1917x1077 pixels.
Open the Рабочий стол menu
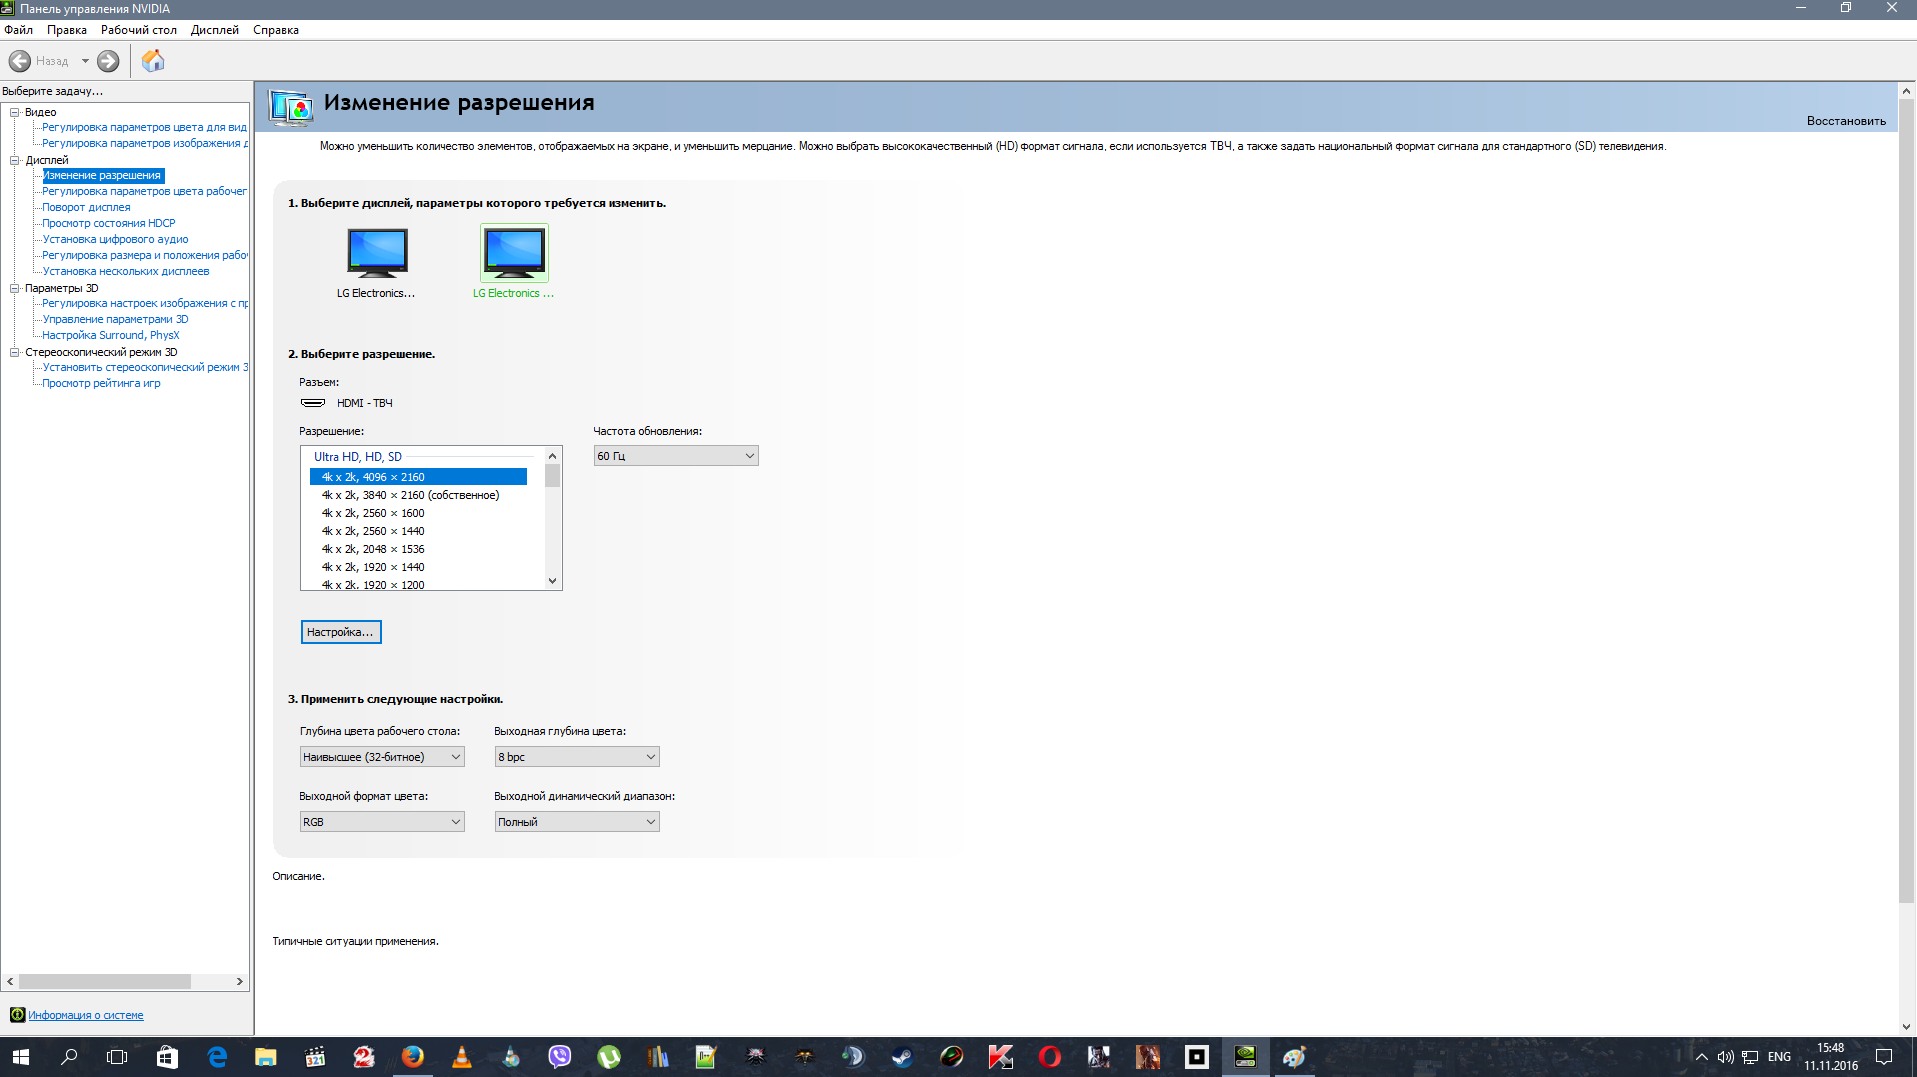(x=139, y=30)
